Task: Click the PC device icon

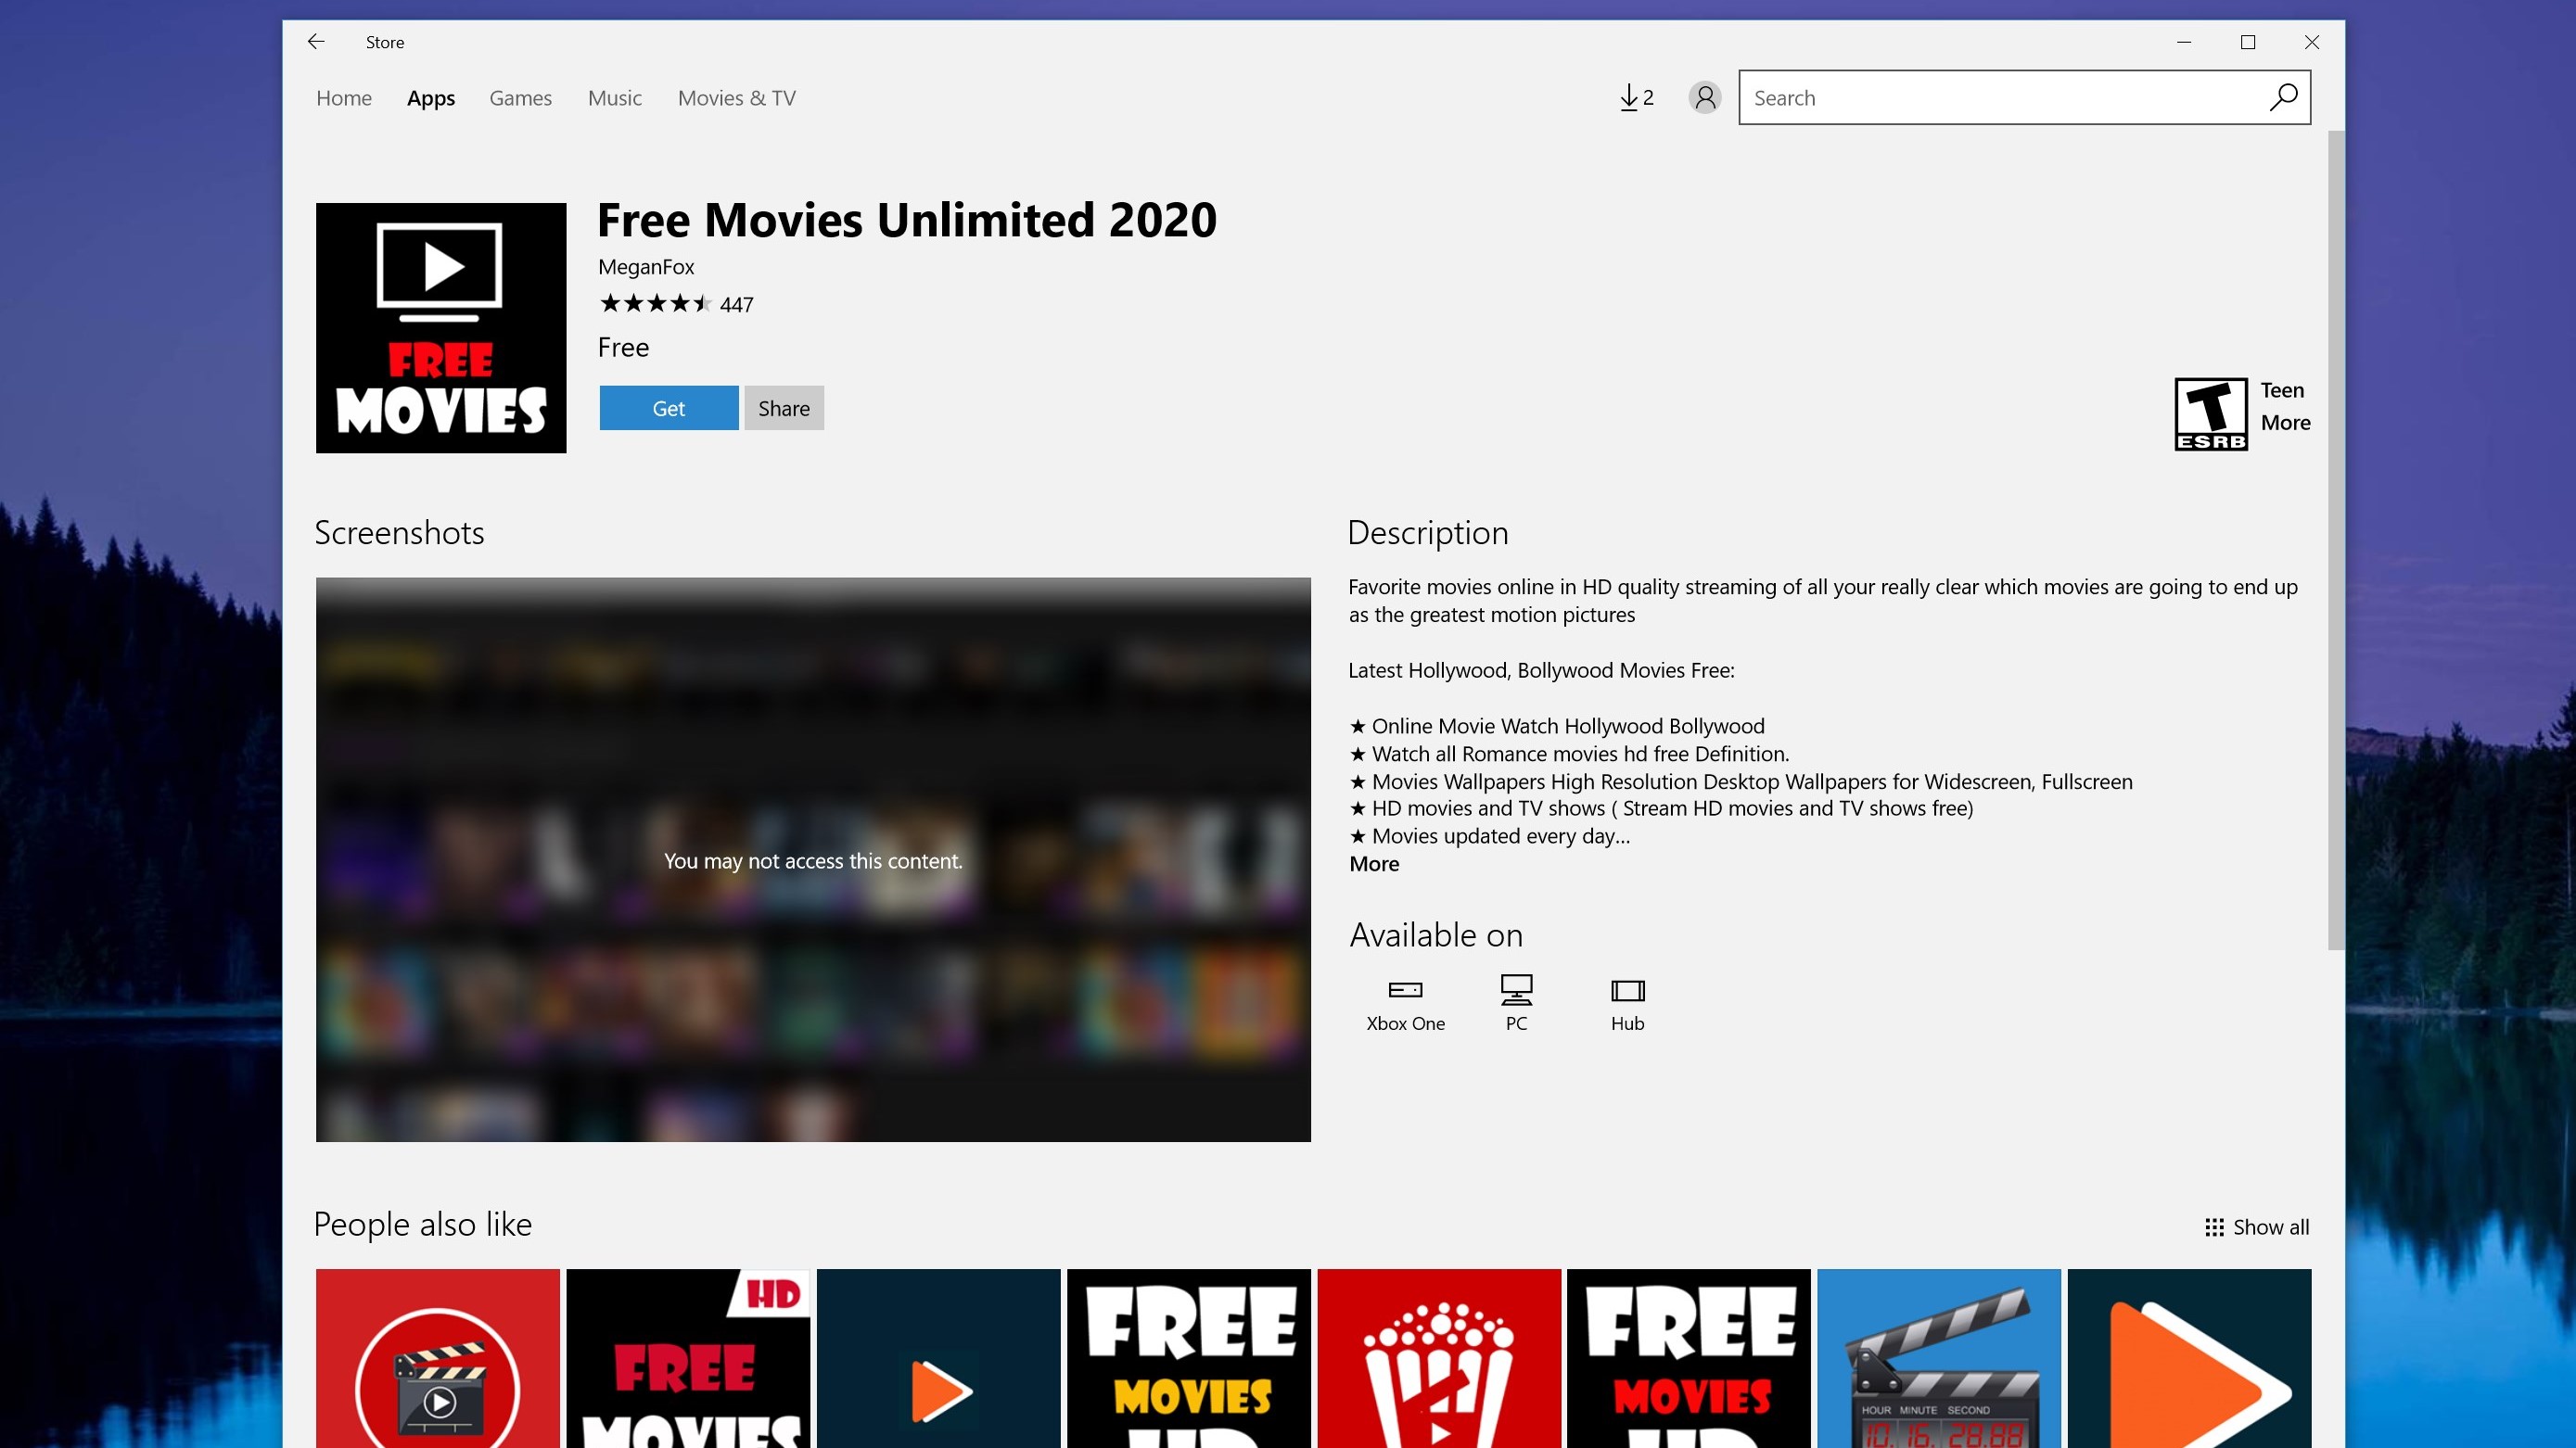Action: tap(1516, 990)
